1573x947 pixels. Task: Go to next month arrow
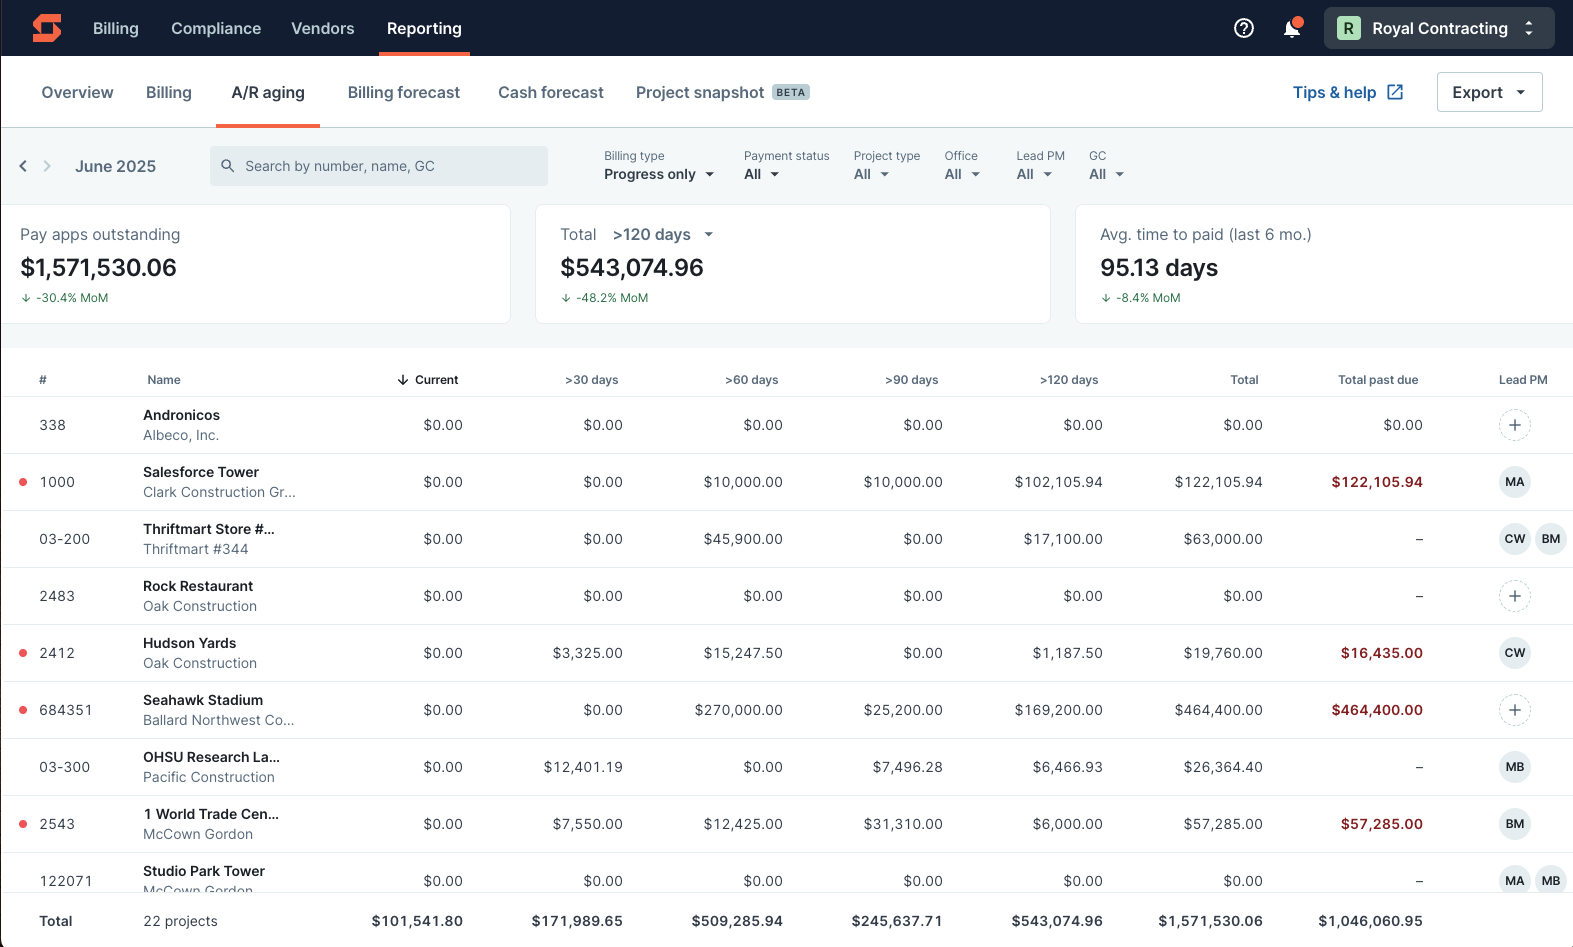click(47, 166)
